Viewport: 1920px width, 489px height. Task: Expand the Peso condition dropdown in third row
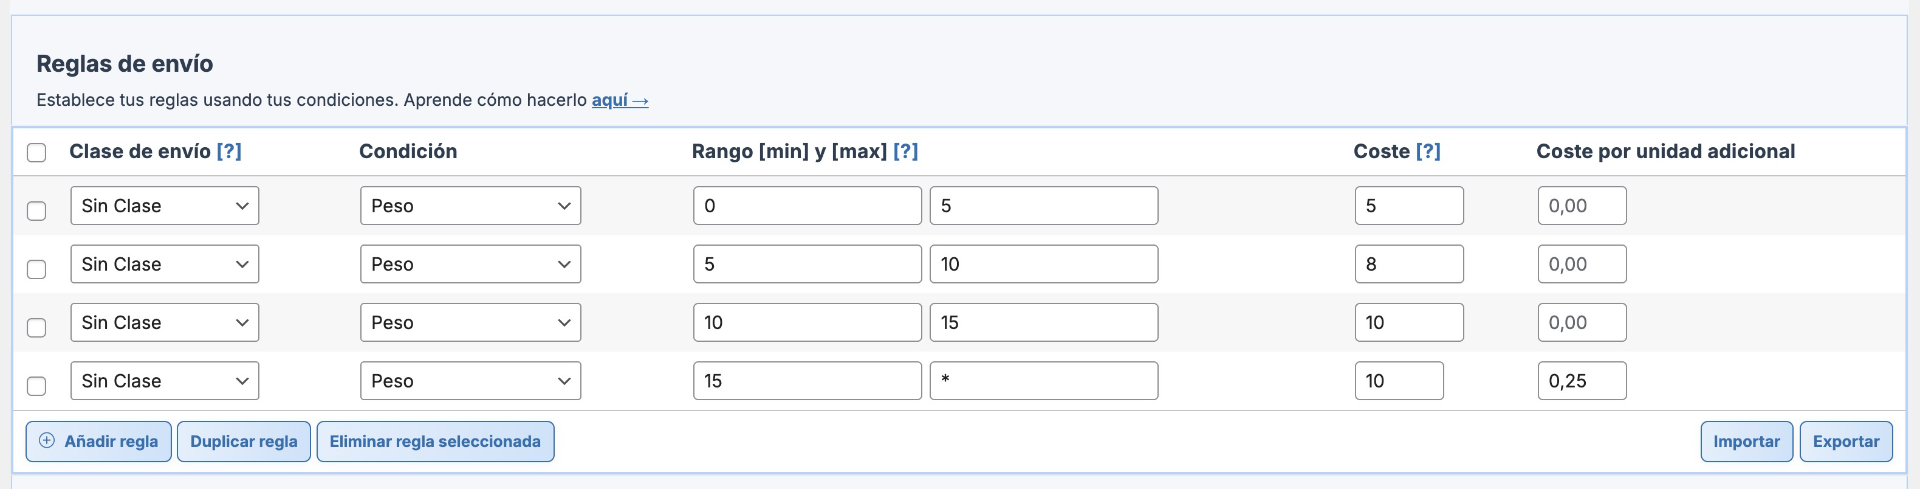[470, 323]
